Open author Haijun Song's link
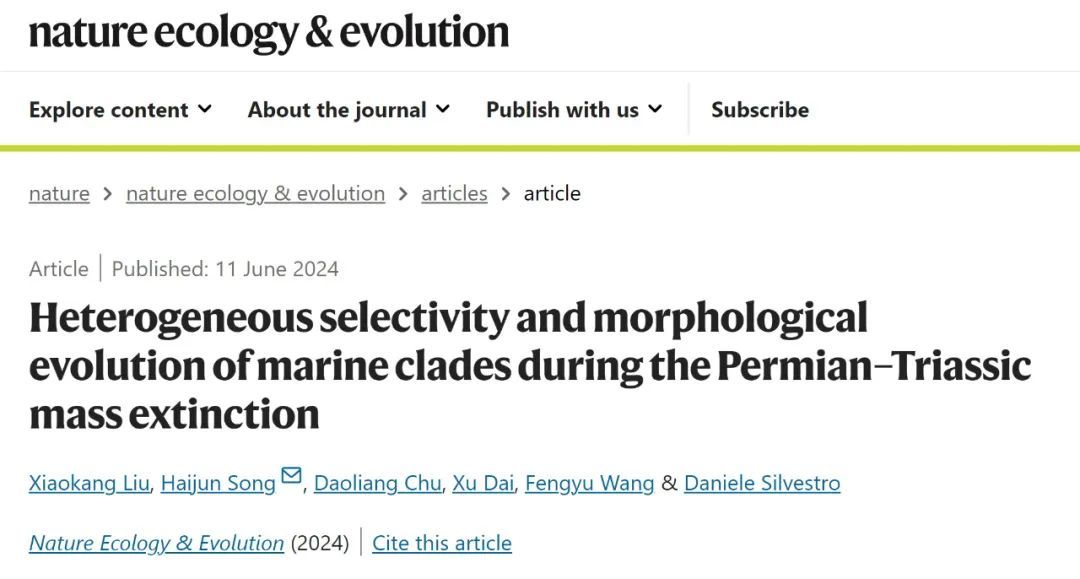 (218, 483)
